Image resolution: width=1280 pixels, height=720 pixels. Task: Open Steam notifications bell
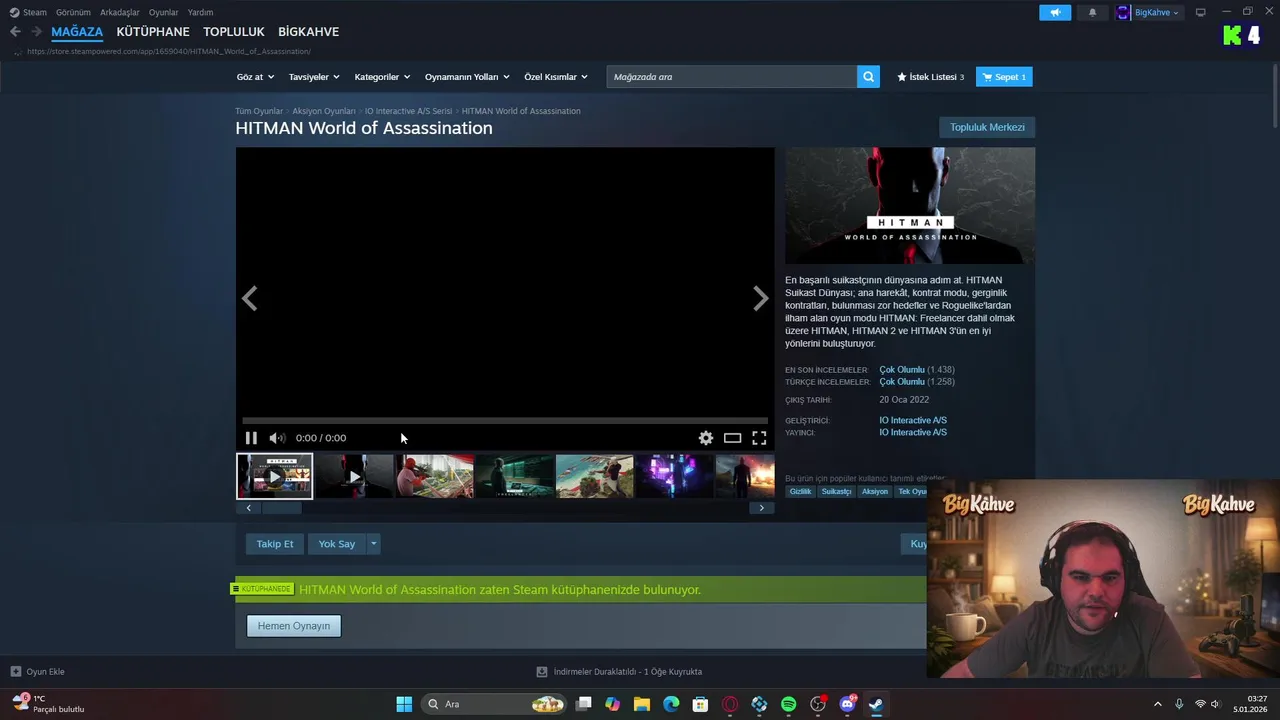1092,12
